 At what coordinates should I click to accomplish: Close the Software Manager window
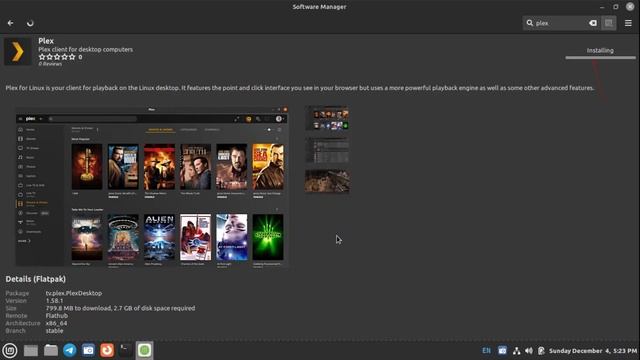pos(630,7)
